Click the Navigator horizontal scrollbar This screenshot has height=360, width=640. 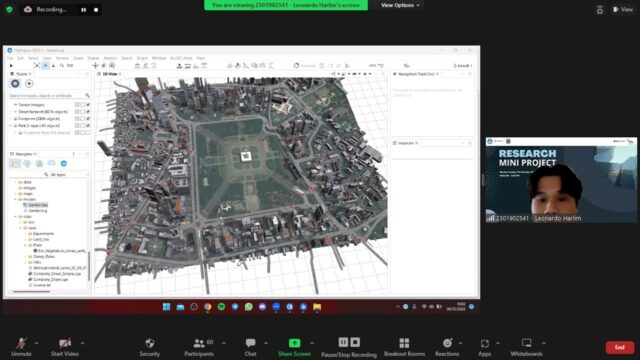(31, 291)
